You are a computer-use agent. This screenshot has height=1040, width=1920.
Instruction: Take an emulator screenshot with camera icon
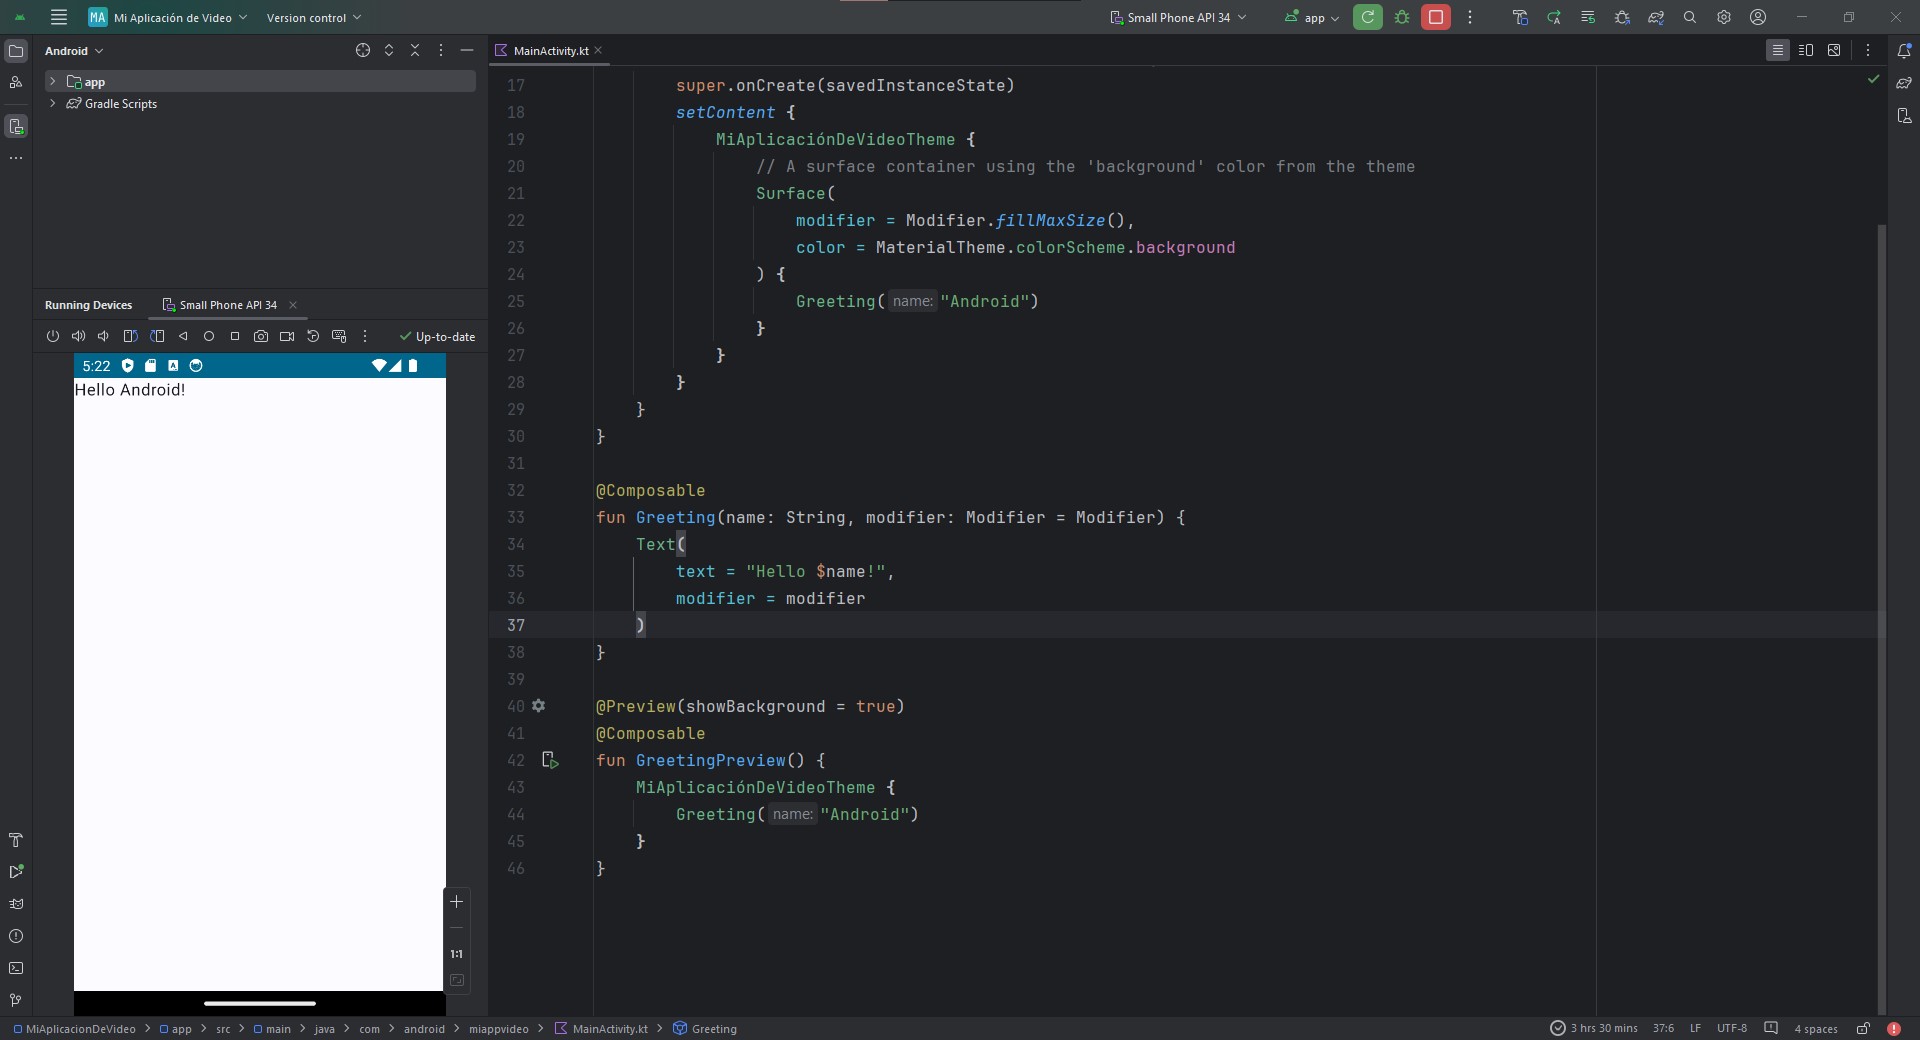261,337
